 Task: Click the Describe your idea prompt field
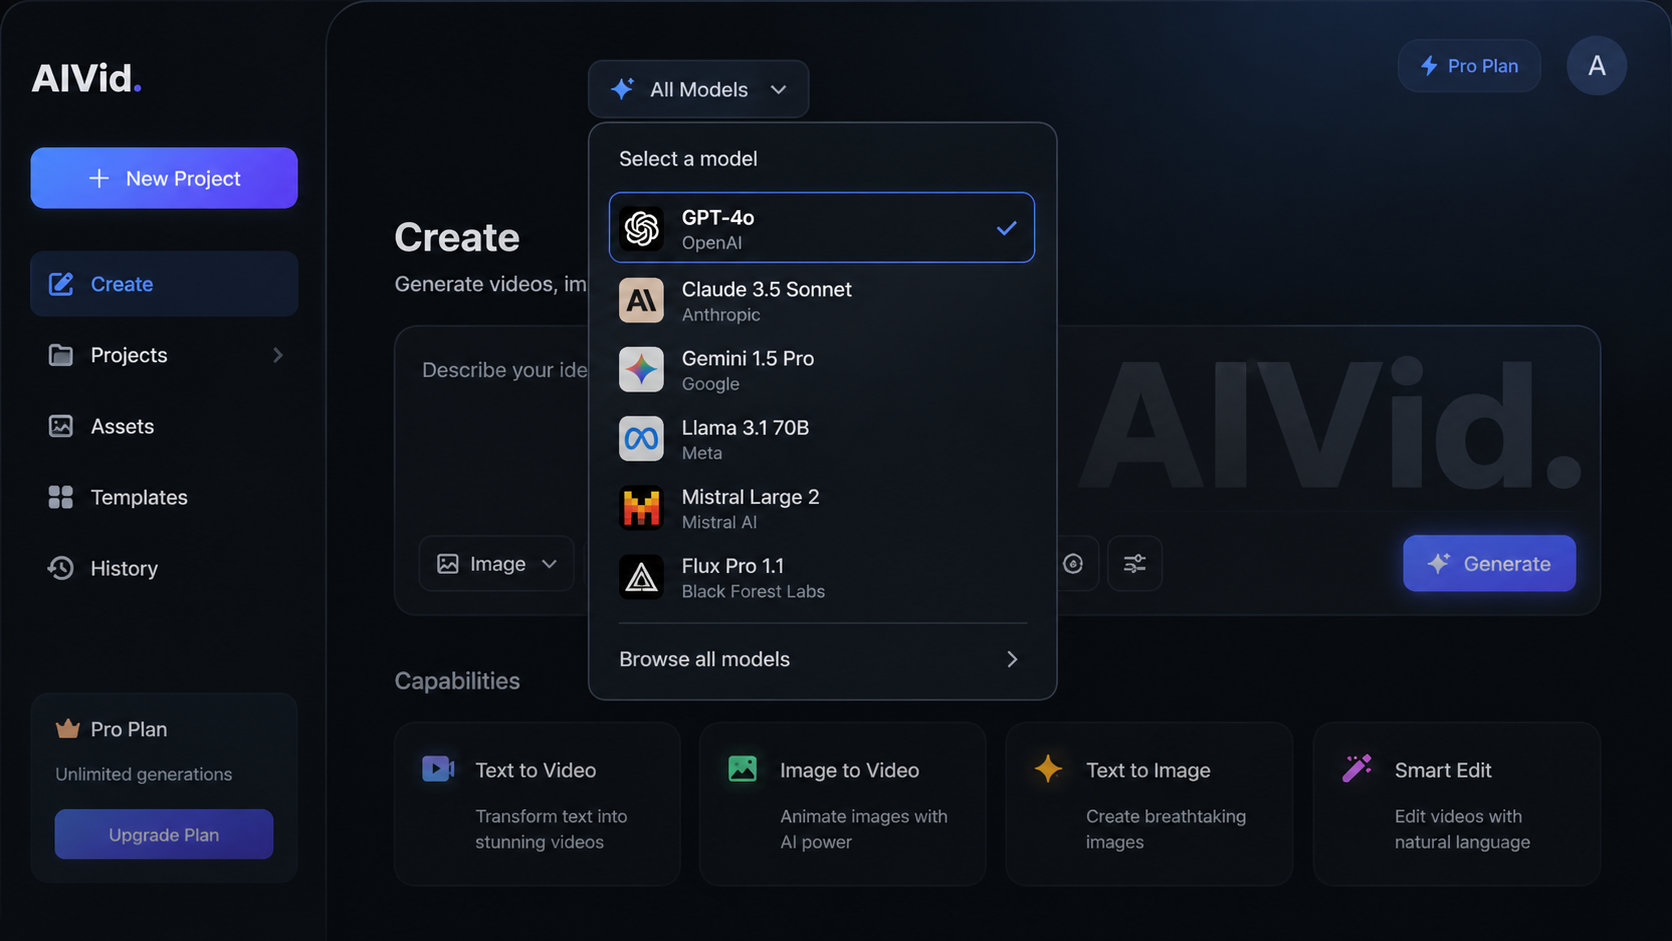504,370
